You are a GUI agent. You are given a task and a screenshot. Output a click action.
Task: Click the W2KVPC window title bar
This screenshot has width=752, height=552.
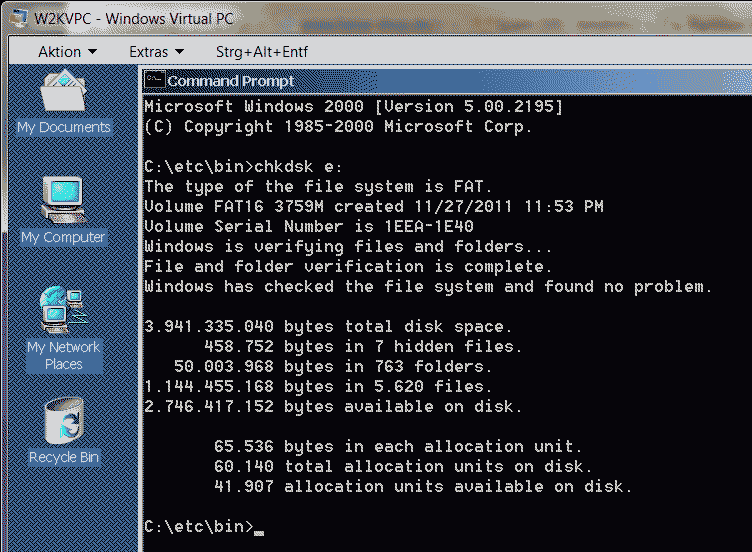click(400, 18)
